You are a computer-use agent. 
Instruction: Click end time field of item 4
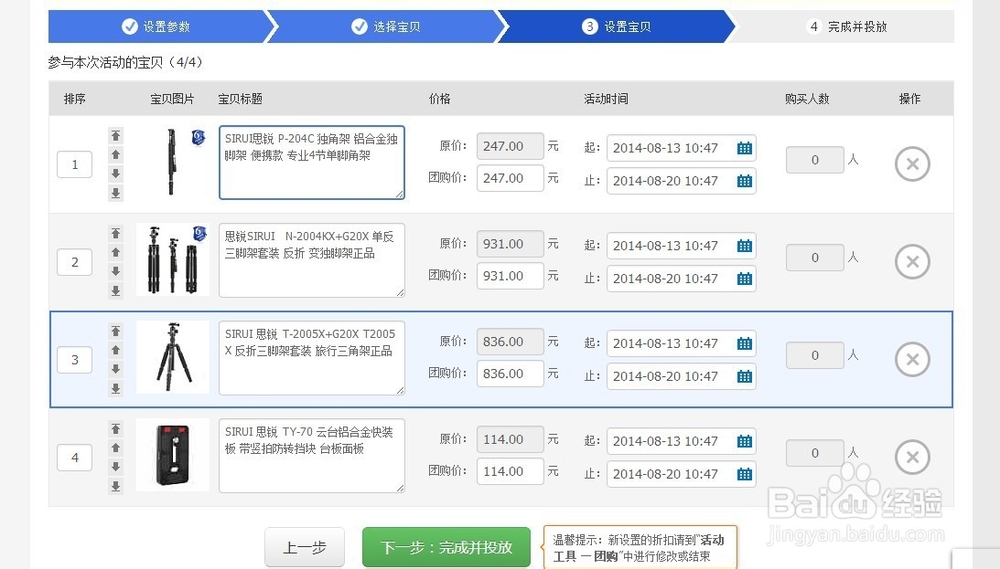[681, 474]
